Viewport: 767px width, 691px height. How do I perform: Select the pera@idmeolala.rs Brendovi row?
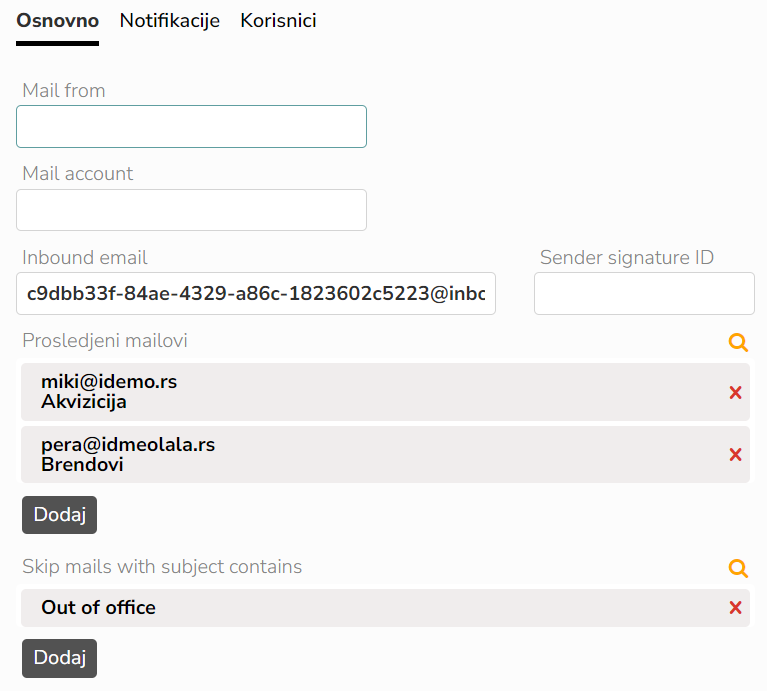(x=385, y=454)
